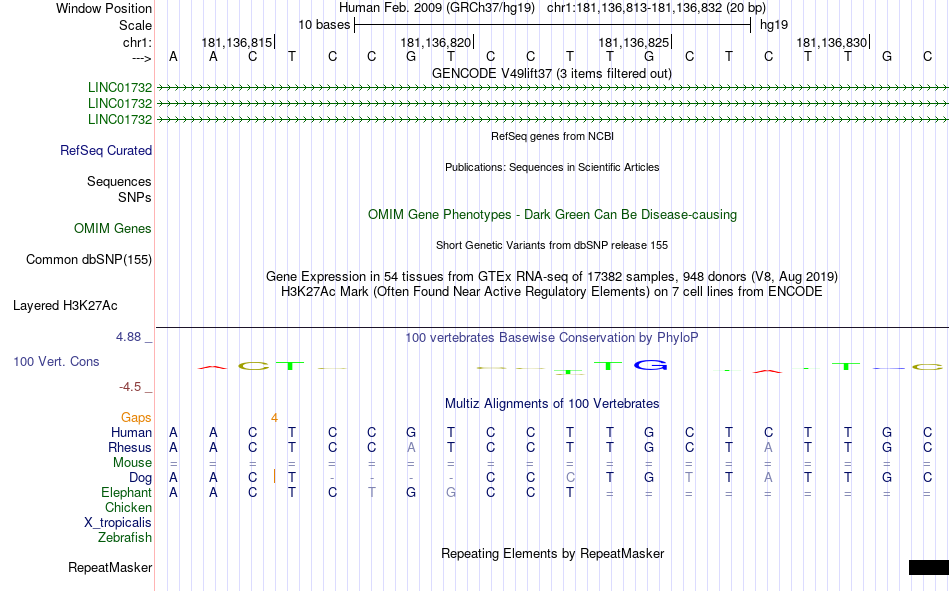Click the black RepeatMasker element block
The width and height of the screenshot is (950, 591).
point(929,567)
